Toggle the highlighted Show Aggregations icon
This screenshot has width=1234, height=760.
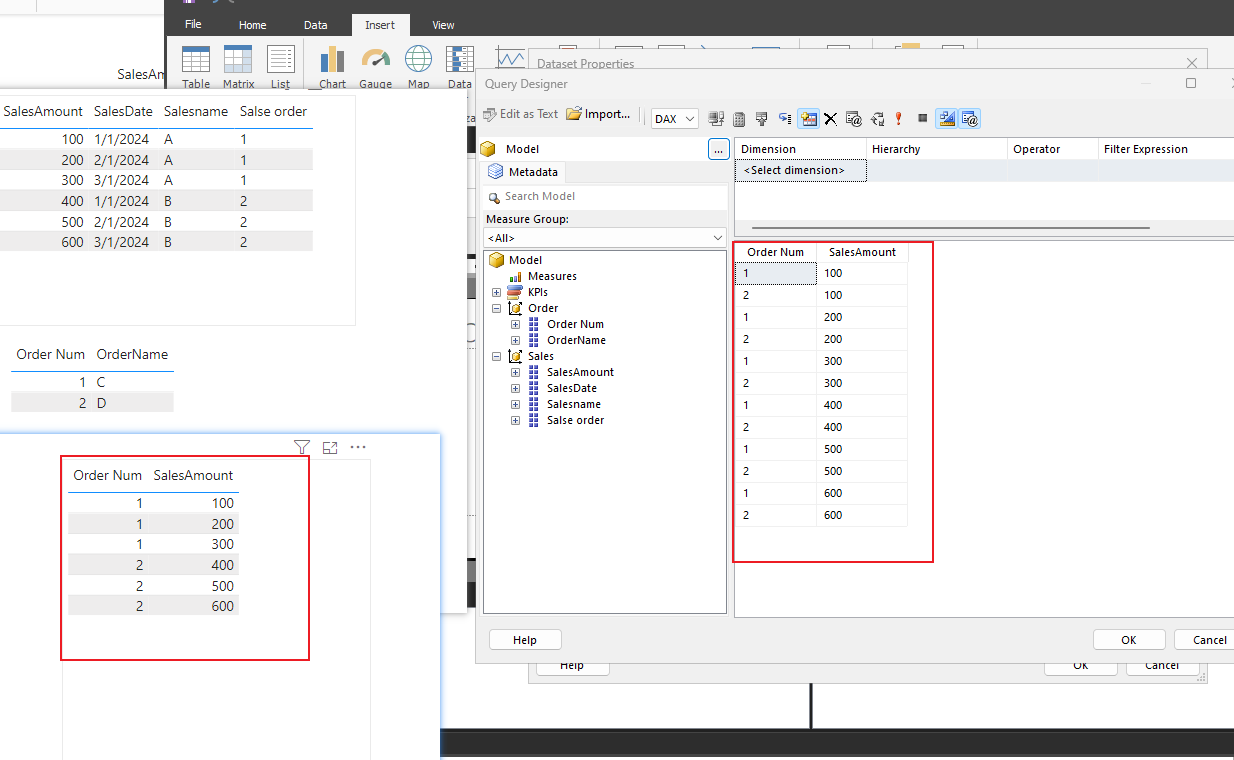(808, 118)
